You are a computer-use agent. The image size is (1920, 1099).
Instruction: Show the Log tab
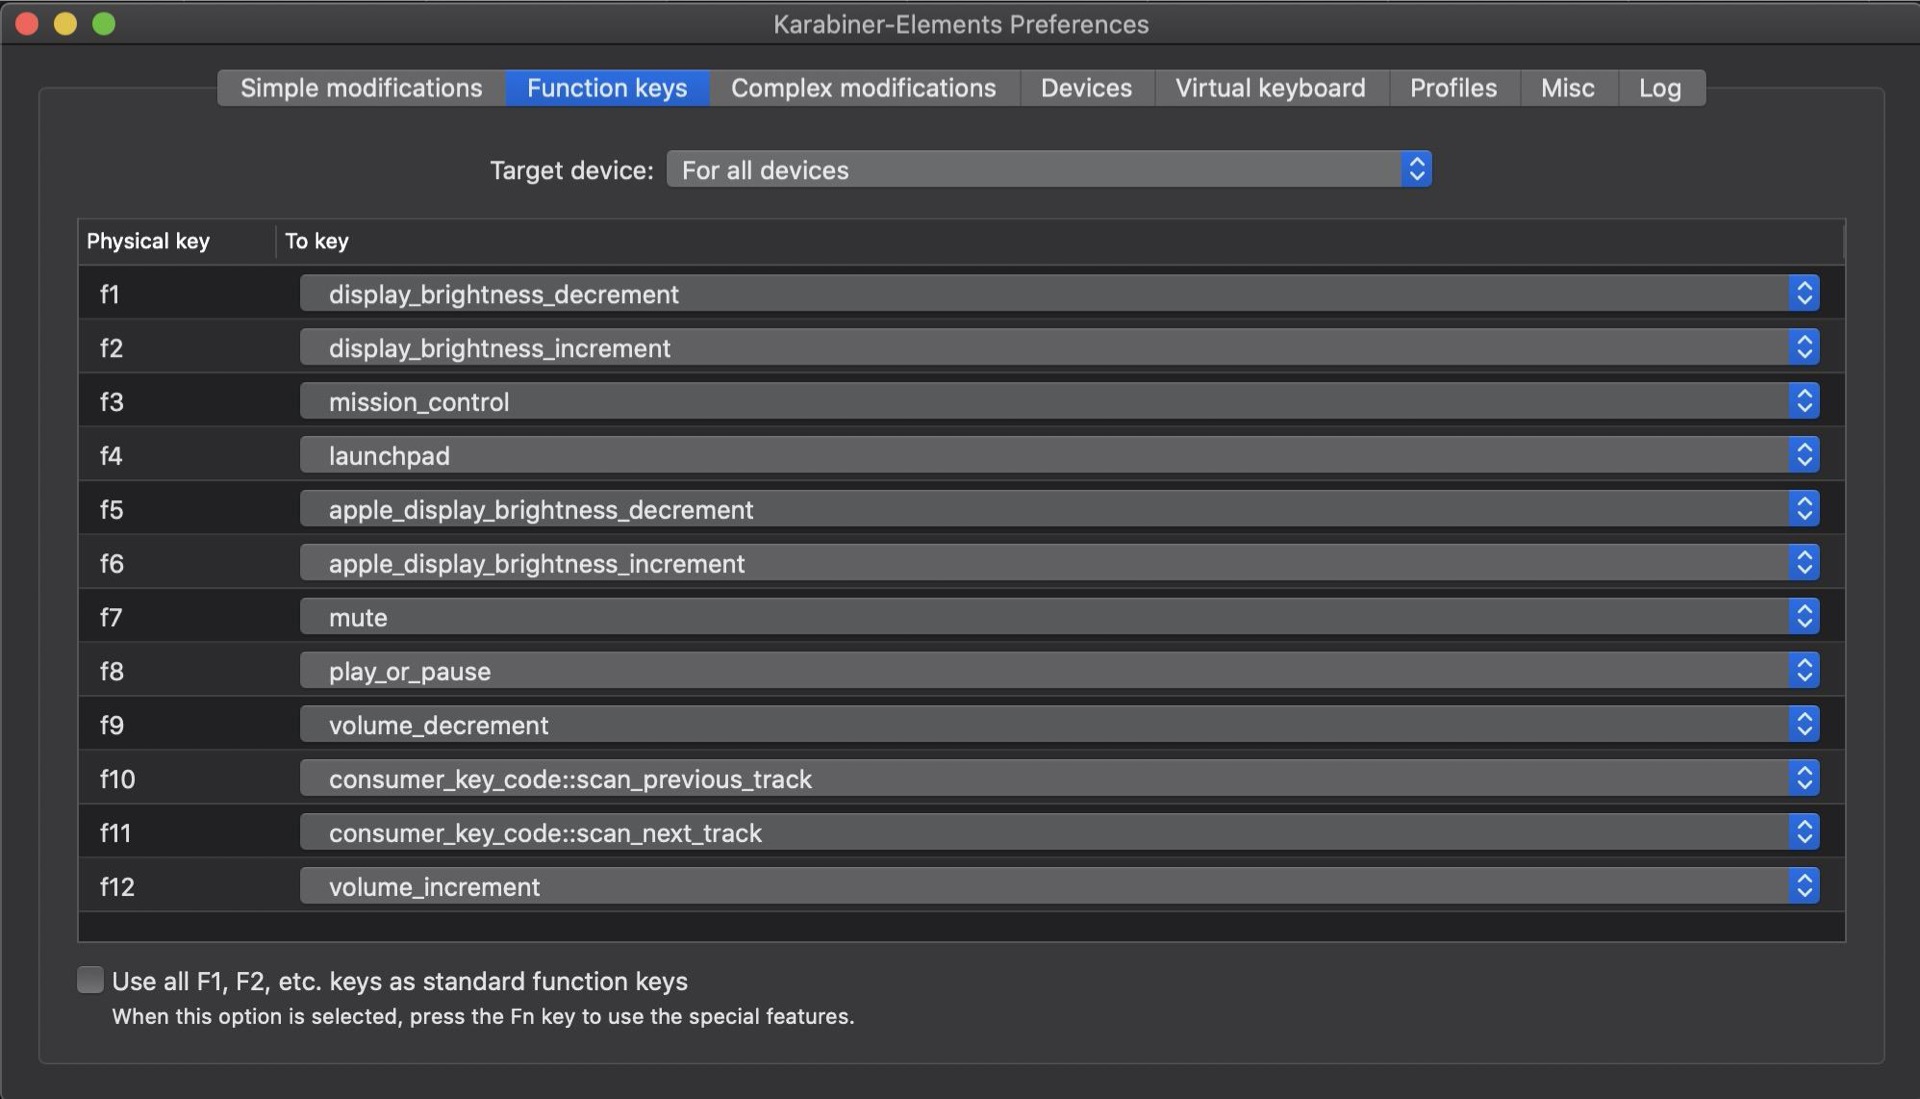click(1661, 88)
